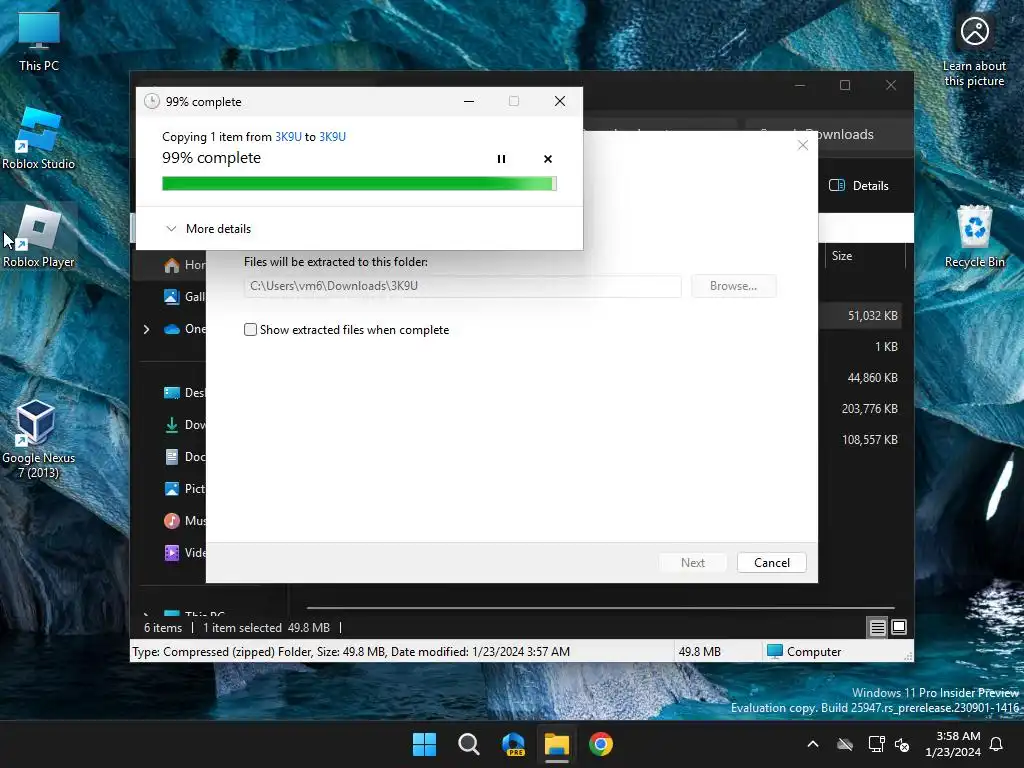Show hidden system tray icons
This screenshot has width=1024, height=768.
coord(812,744)
